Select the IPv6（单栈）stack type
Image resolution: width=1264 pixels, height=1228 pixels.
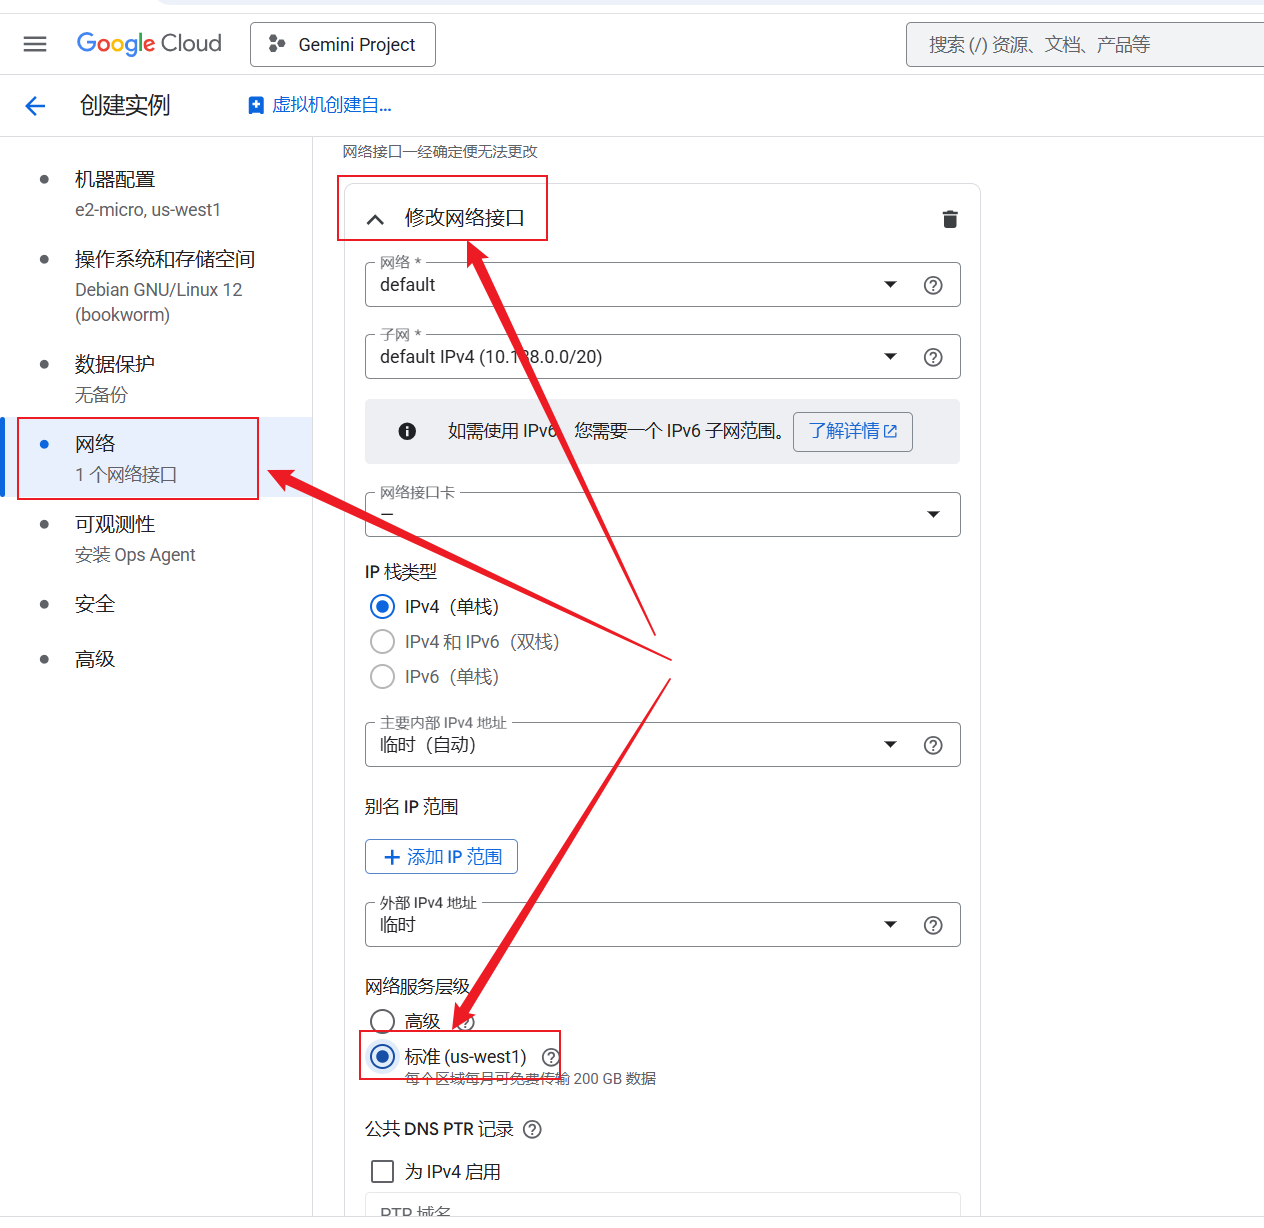click(382, 676)
